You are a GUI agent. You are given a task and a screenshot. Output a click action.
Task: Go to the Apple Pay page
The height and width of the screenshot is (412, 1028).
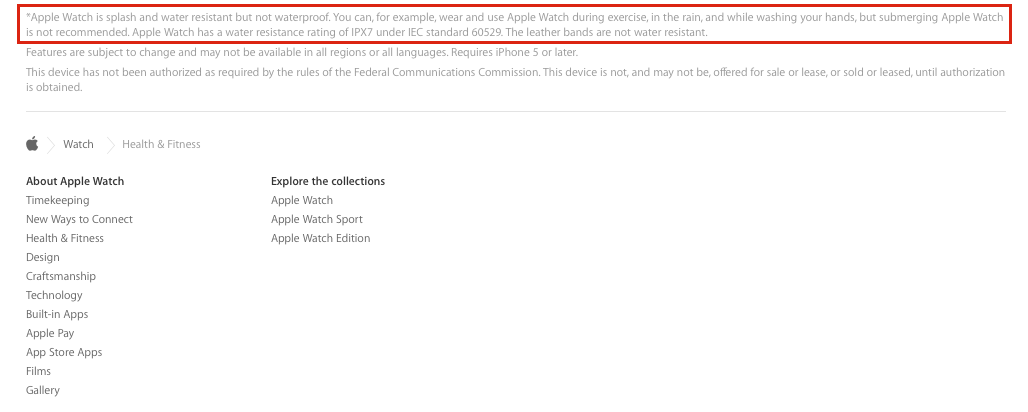(50, 333)
